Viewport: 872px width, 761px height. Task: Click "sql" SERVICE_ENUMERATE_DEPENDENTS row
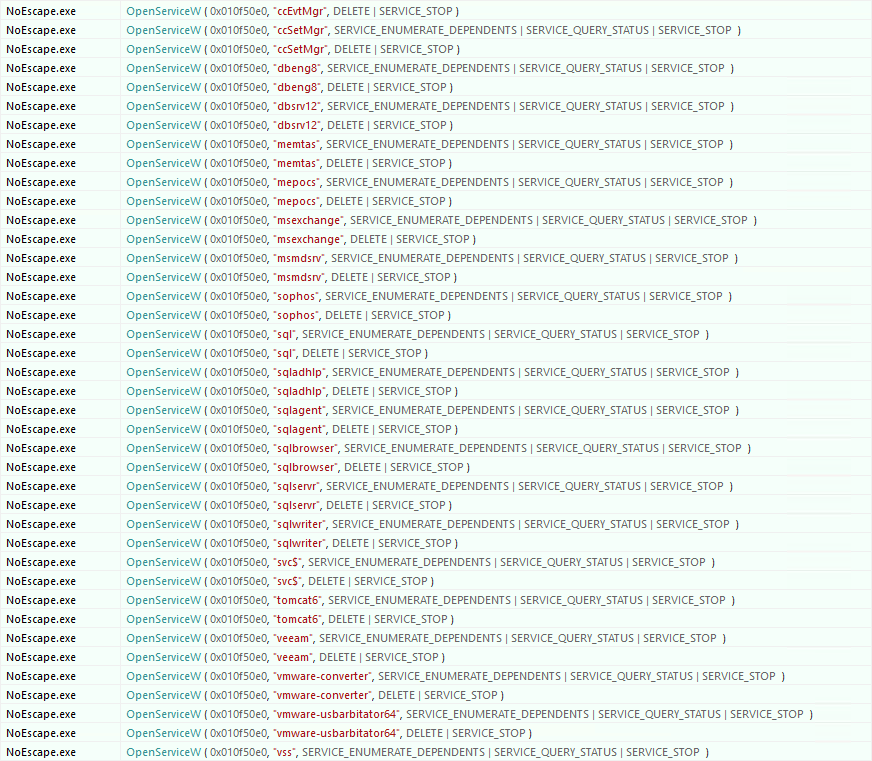(436, 334)
